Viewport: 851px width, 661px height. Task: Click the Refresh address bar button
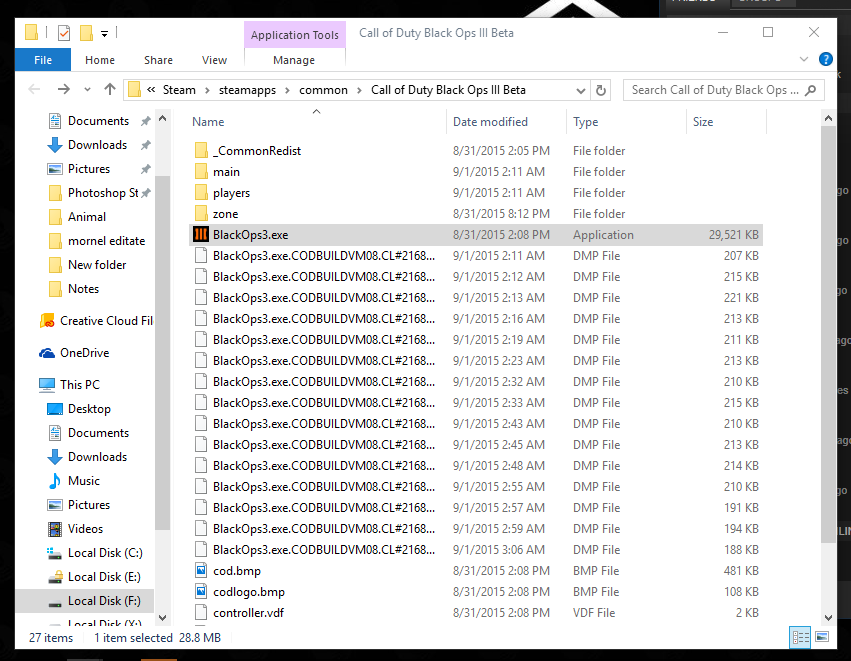pyautogui.click(x=600, y=90)
